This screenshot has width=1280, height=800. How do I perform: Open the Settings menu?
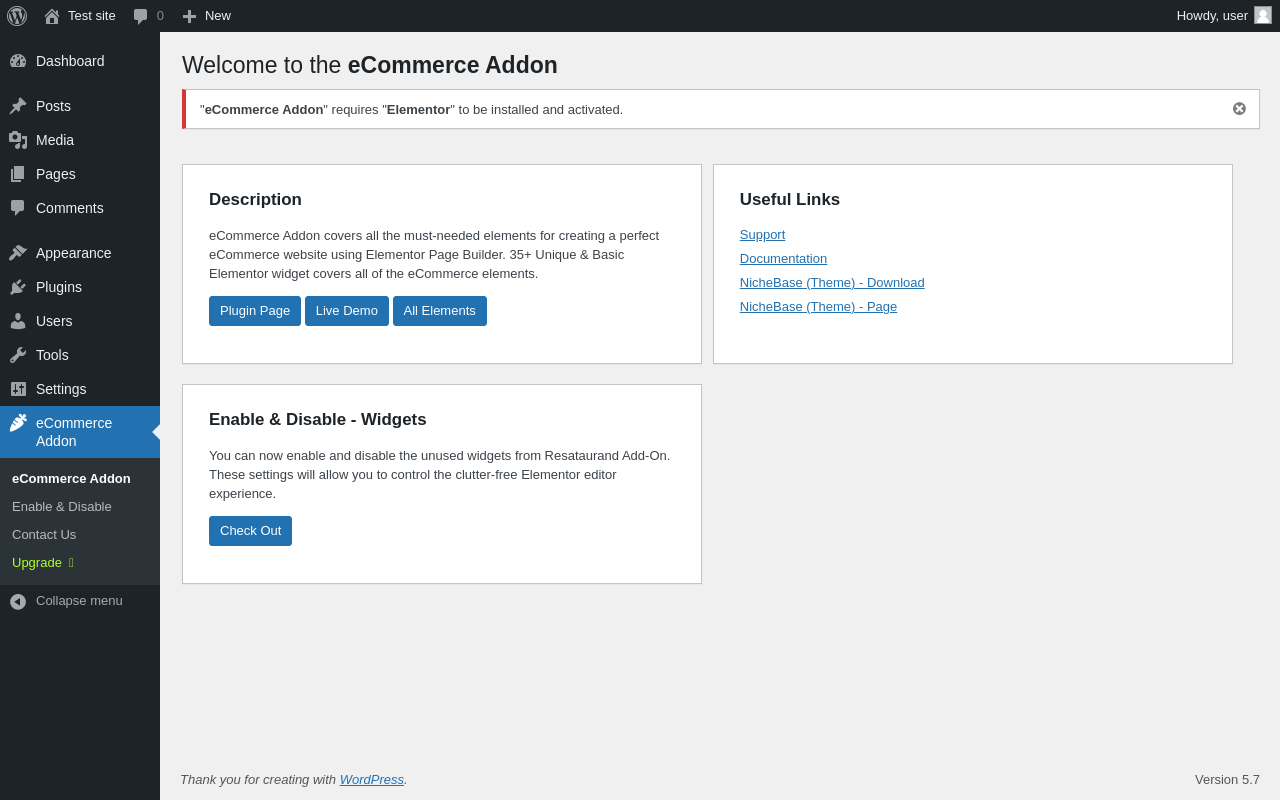pyautogui.click(x=80, y=389)
